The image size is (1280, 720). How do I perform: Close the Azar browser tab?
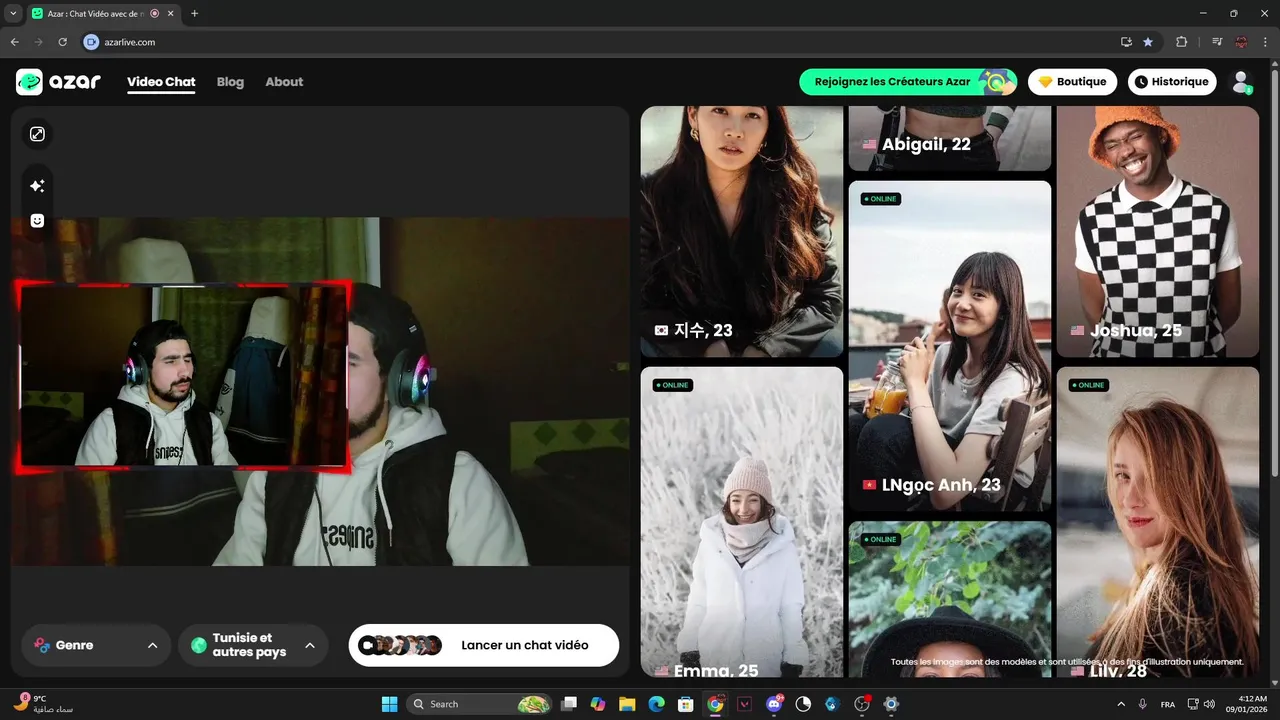pos(171,14)
